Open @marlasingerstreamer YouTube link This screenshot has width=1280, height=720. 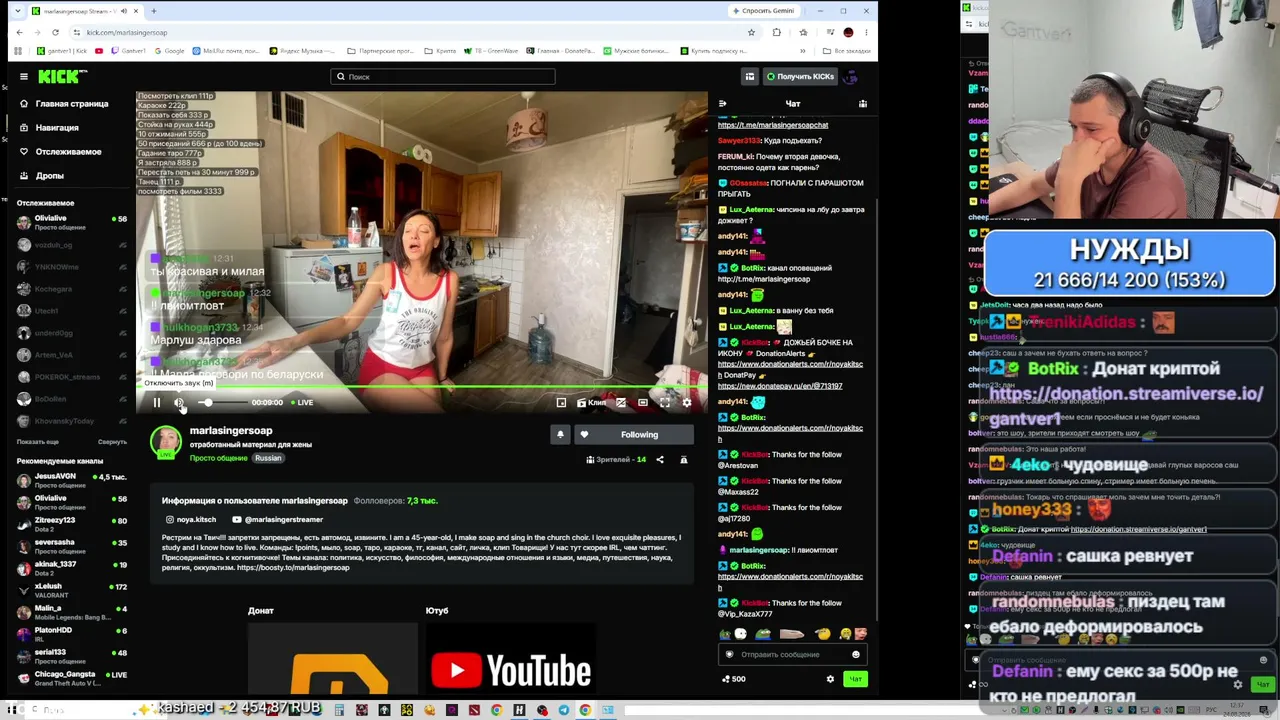pos(277,520)
